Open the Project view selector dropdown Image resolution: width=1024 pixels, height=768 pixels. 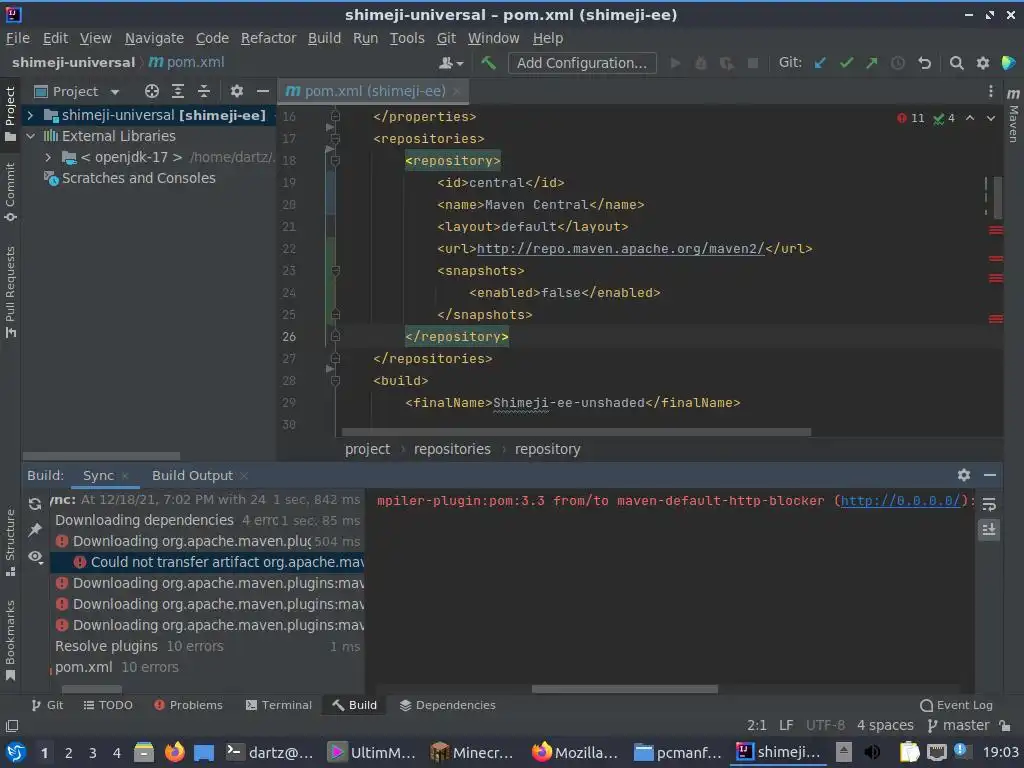(x=77, y=91)
